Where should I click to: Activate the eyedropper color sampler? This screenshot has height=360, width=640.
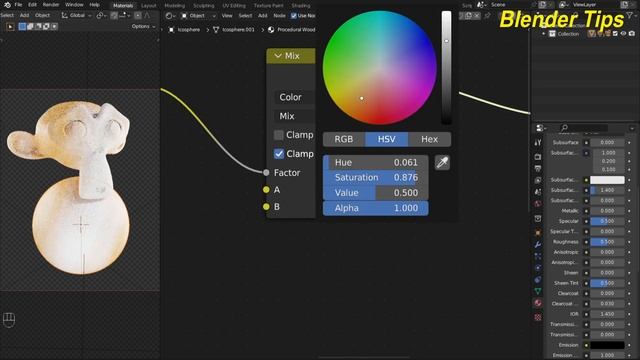coord(442,163)
